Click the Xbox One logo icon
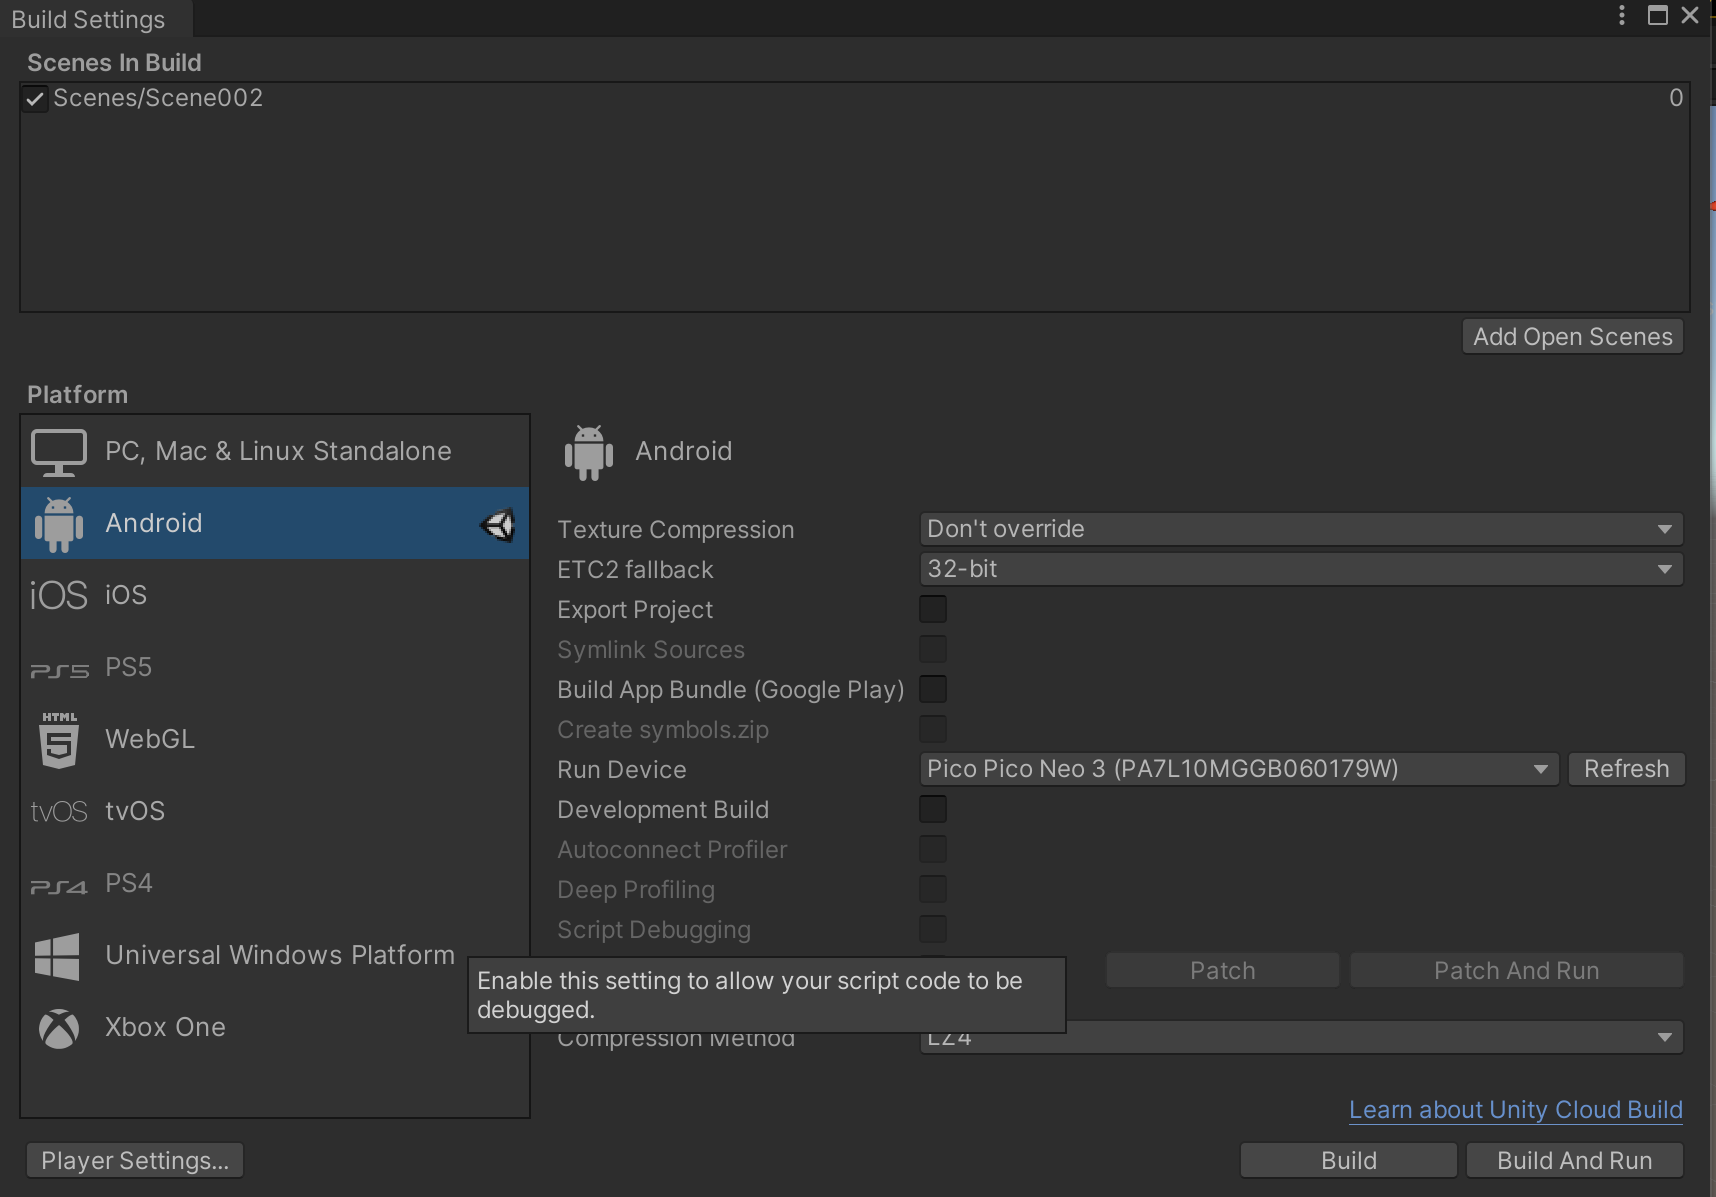 (x=59, y=1028)
